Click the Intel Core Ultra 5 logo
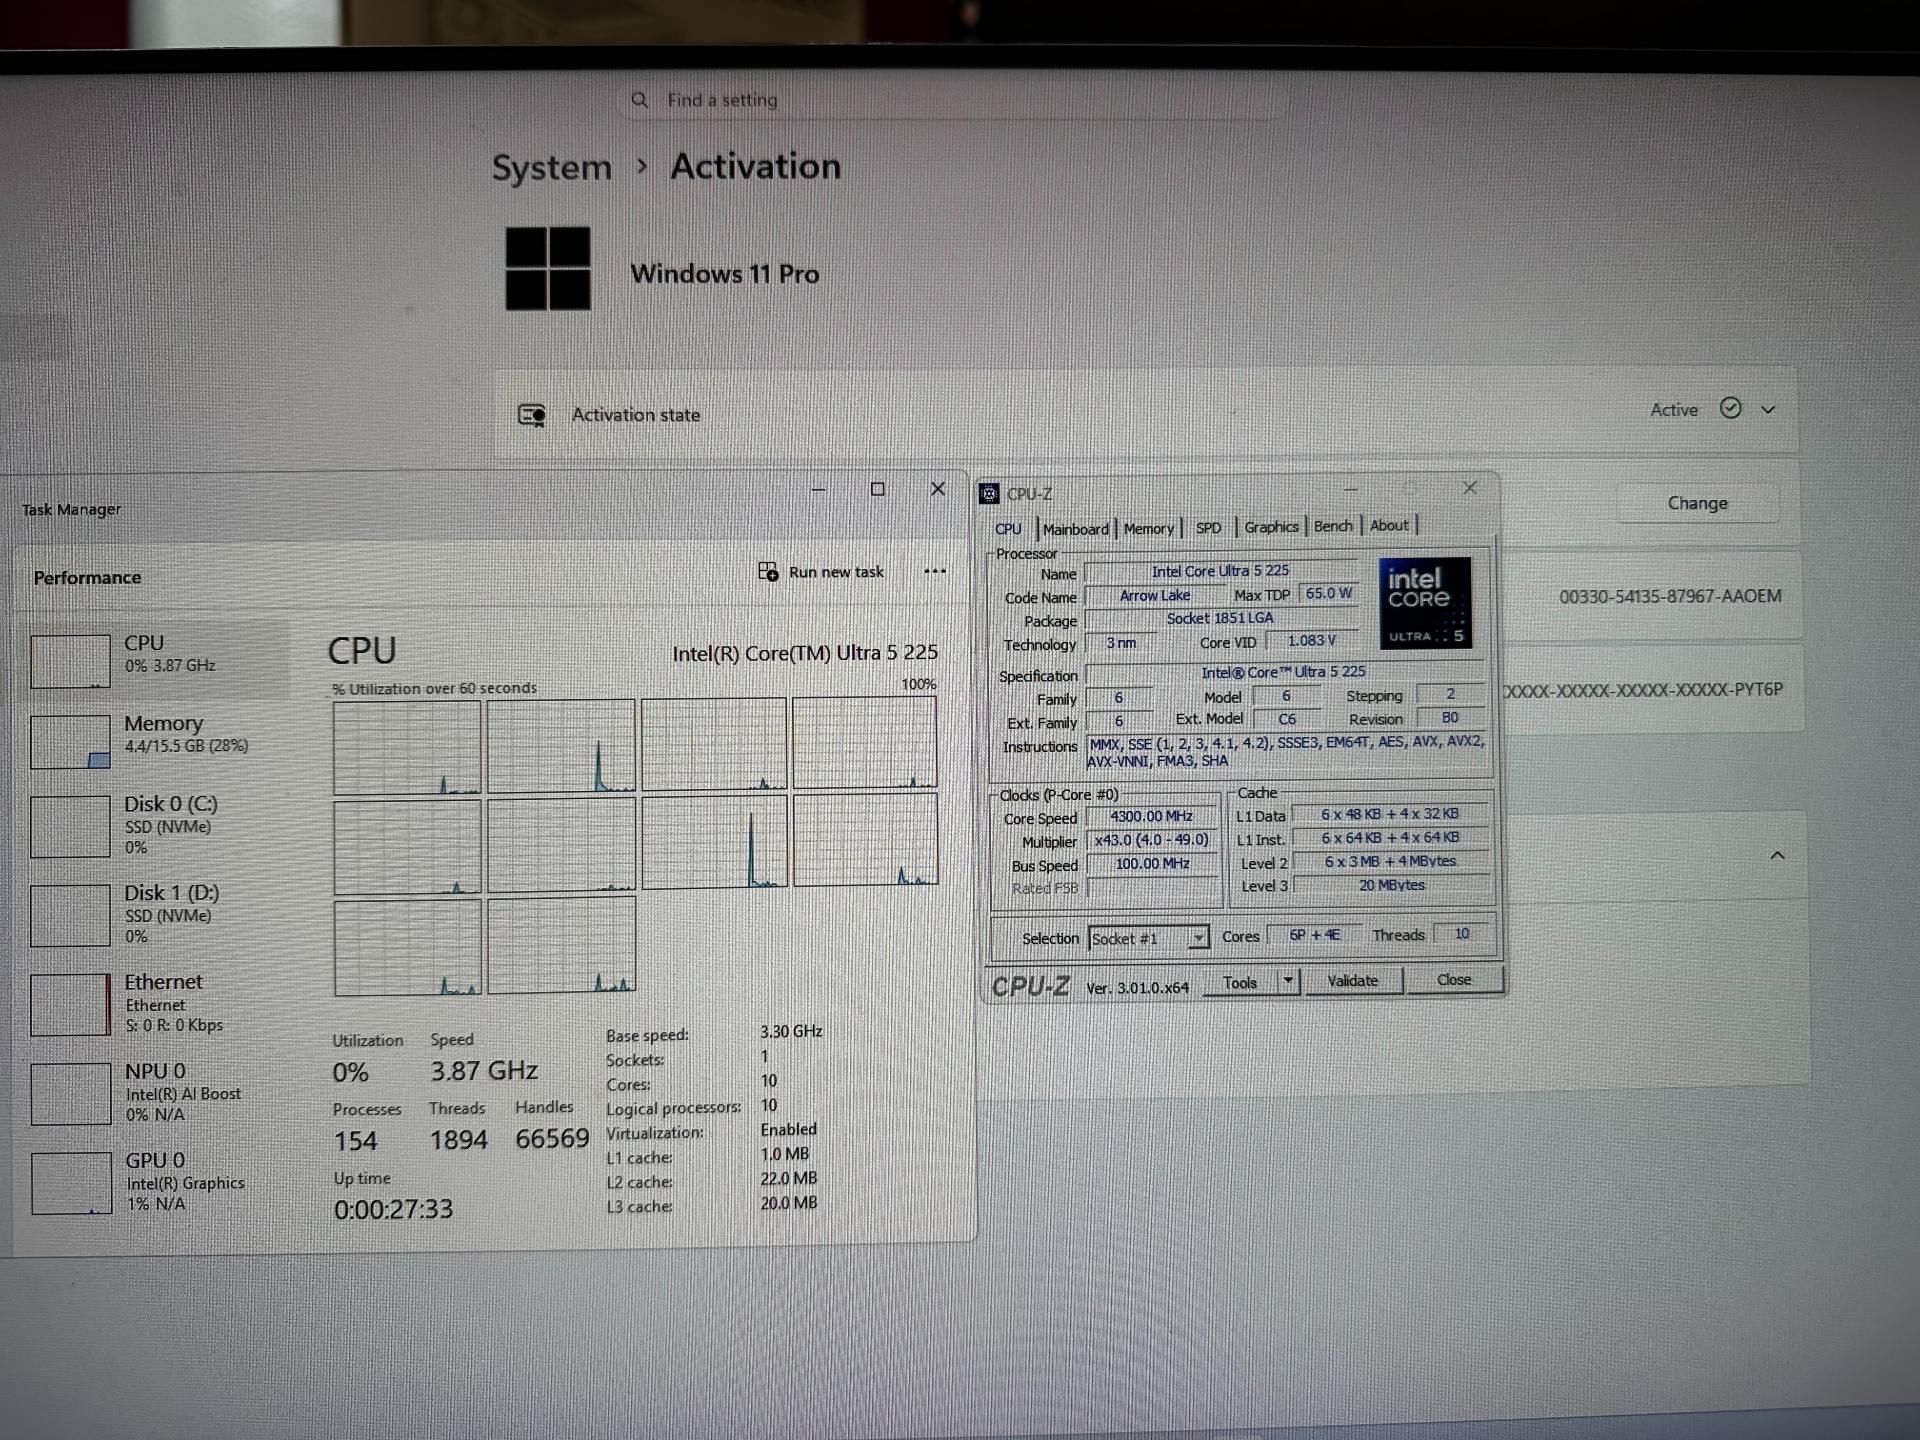The width and height of the screenshot is (1920, 1440). [1425, 603]
